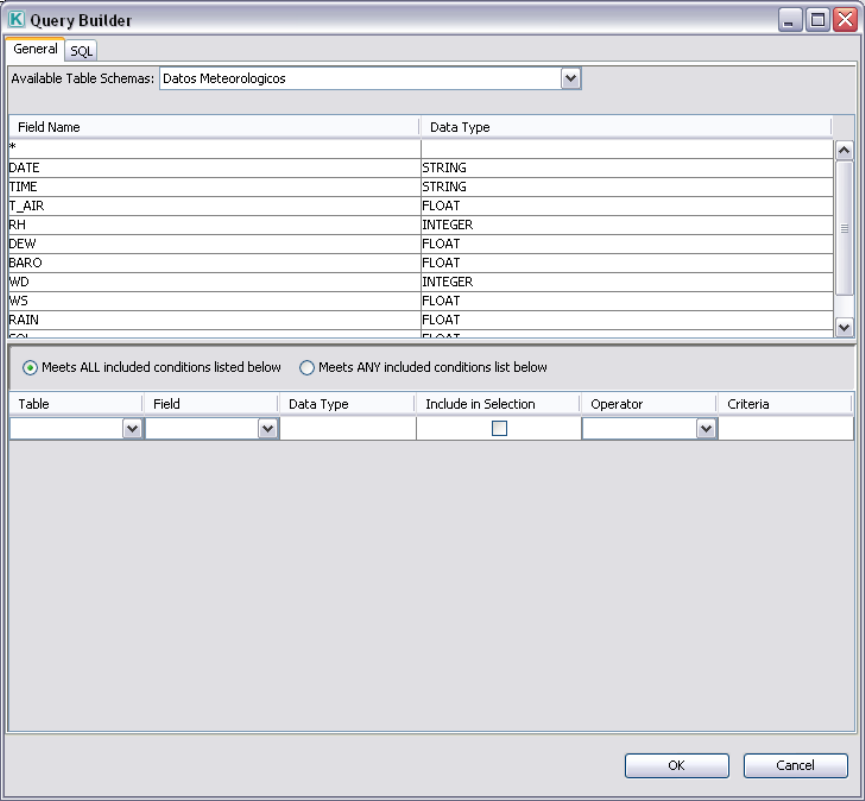Click the Table column header in conditions grid
This screenshot has height=801, width=865.
[76, 404]
